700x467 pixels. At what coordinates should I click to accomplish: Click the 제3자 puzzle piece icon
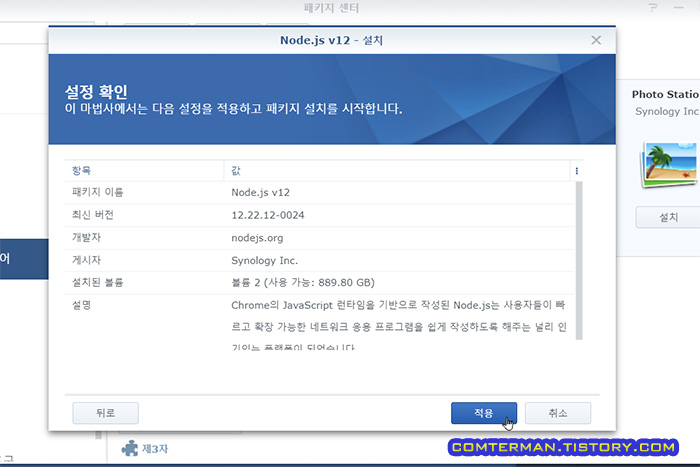click(129, 448)
